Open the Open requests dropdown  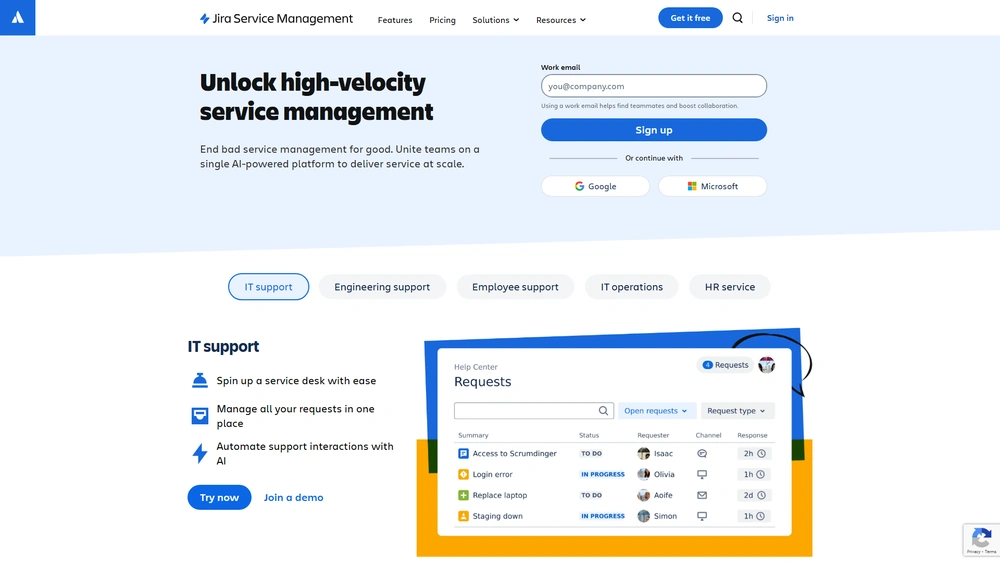(656, 411)
